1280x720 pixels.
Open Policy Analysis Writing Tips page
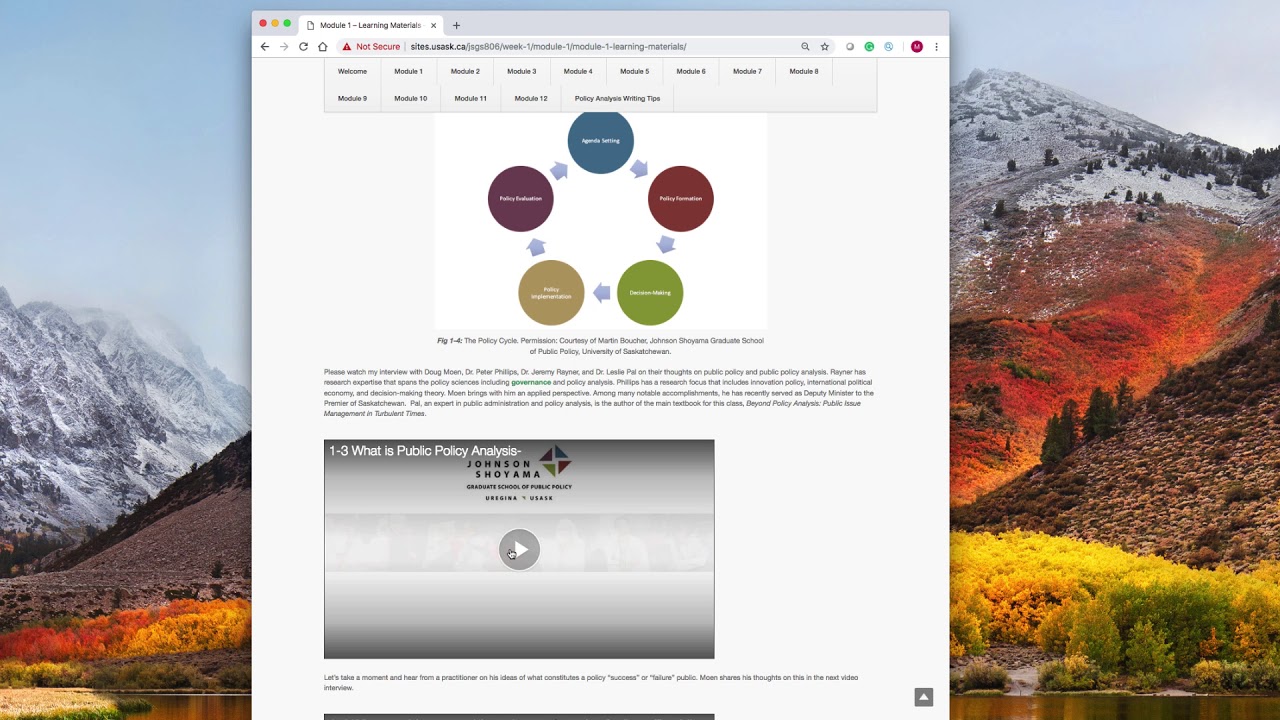617,98
